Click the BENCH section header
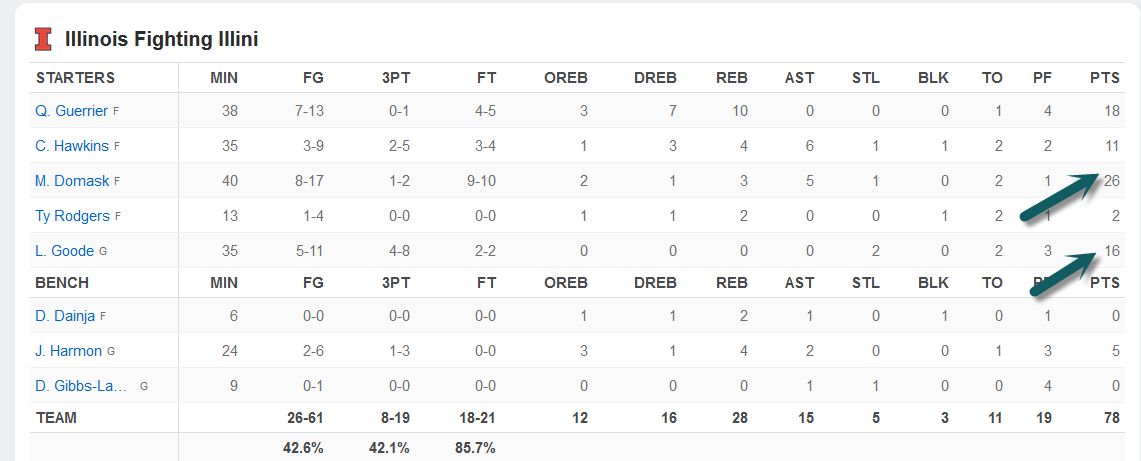1141x461 pixels. click(62, 283)
